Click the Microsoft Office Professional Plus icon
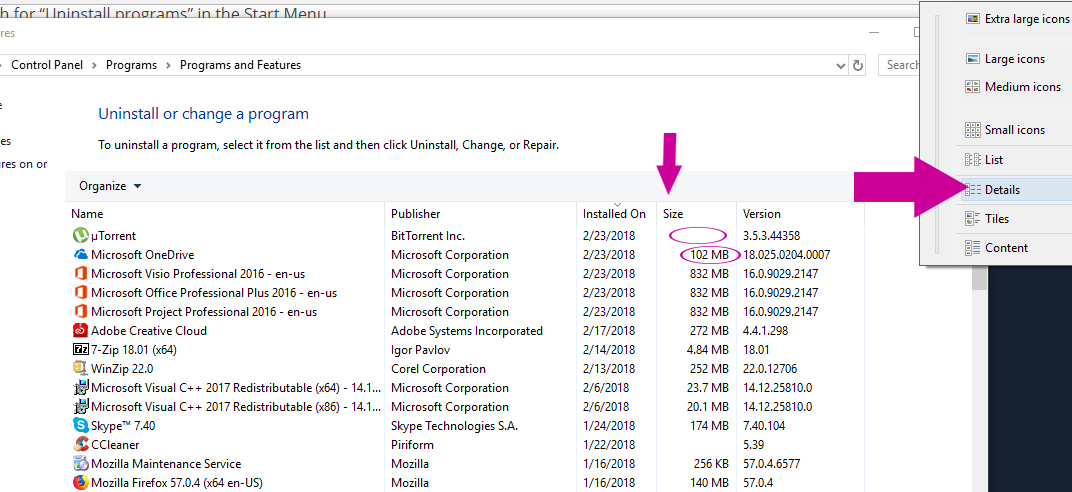This screenshot has height=492, width=1072. click(x=81, y=292)
